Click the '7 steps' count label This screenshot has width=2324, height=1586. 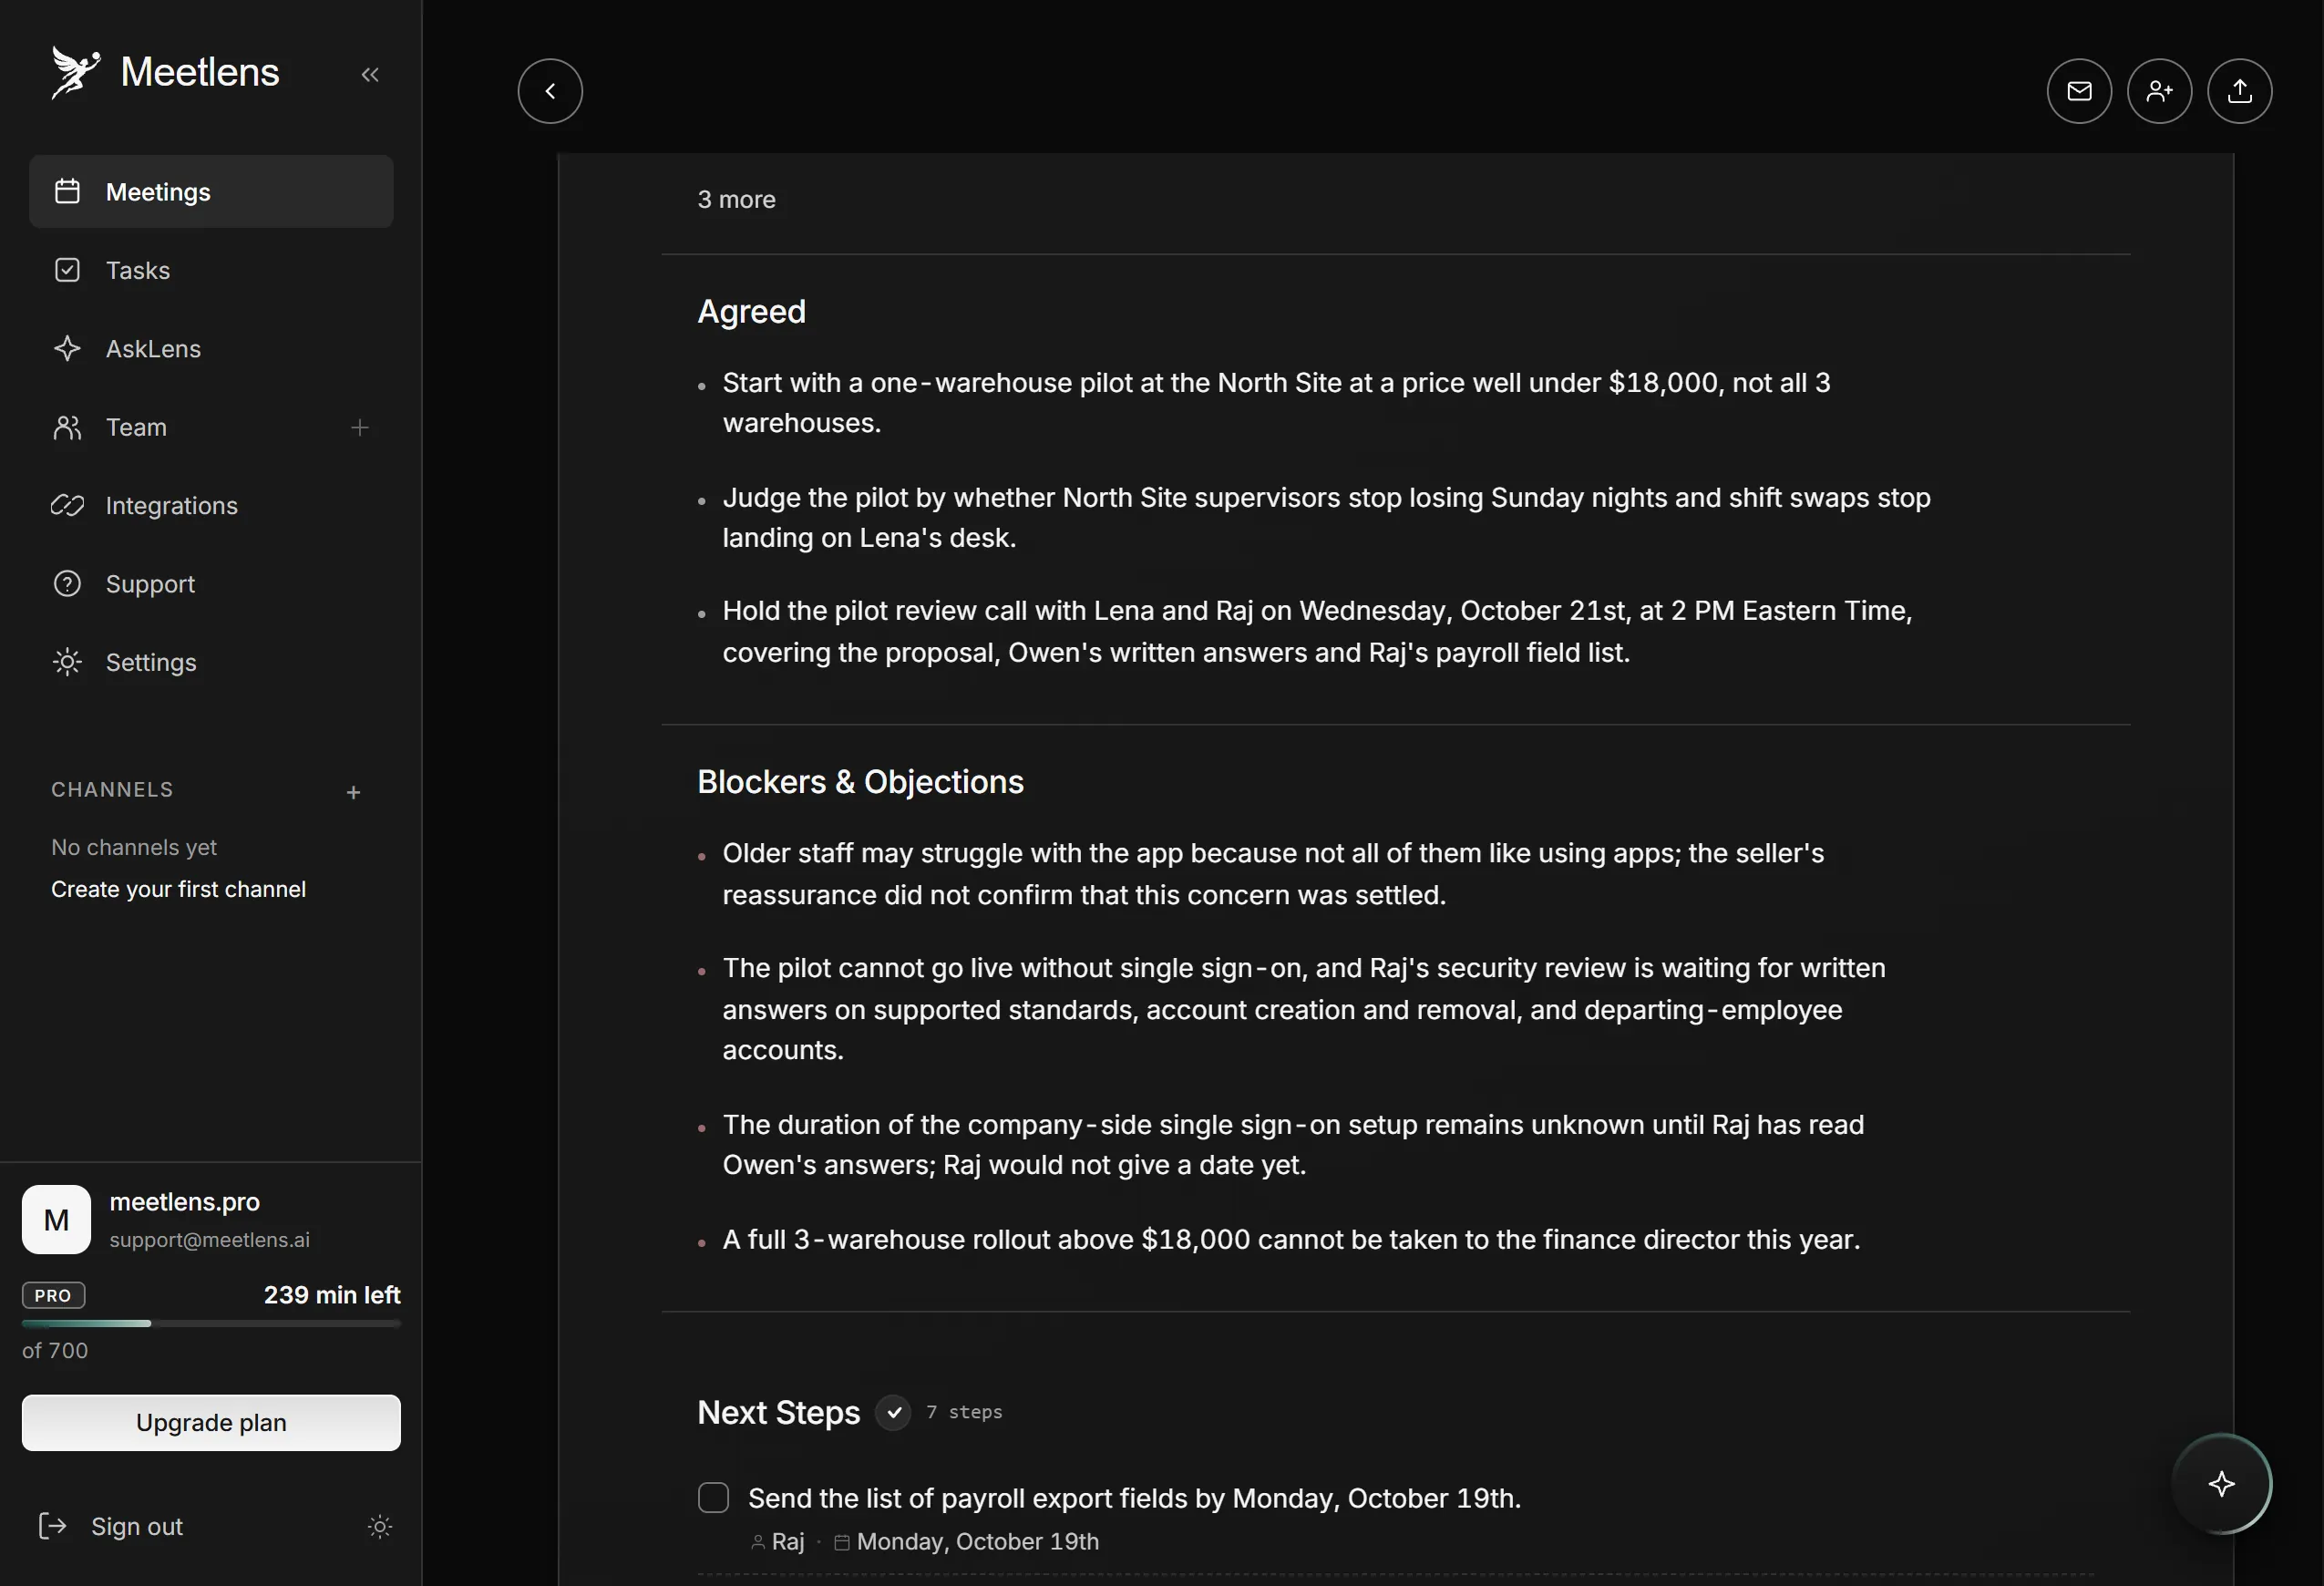pos(964,1412)
